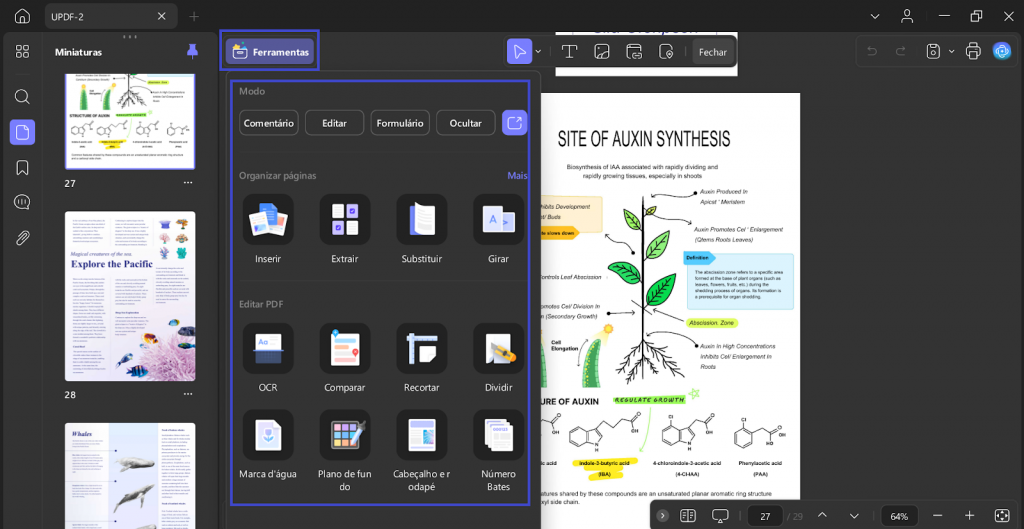Image resolution: width=1024 pixels, height=529 pixels.
Task: Zoom out with the minus button
Action: 937,516
